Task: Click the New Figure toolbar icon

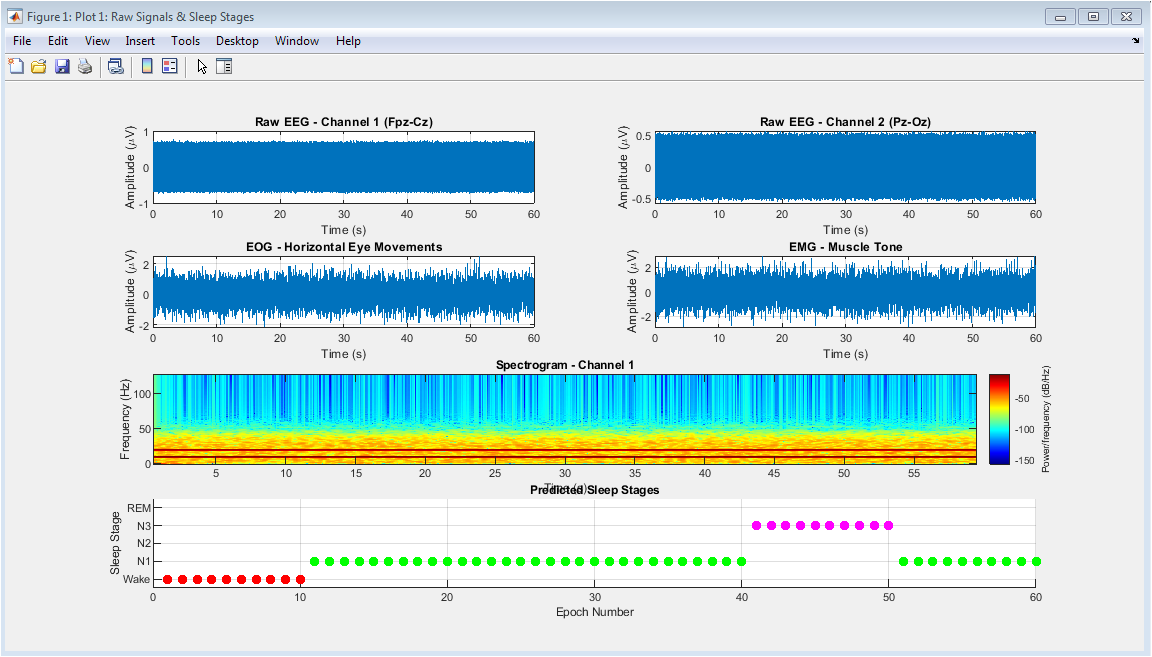Action: point(16,67)
